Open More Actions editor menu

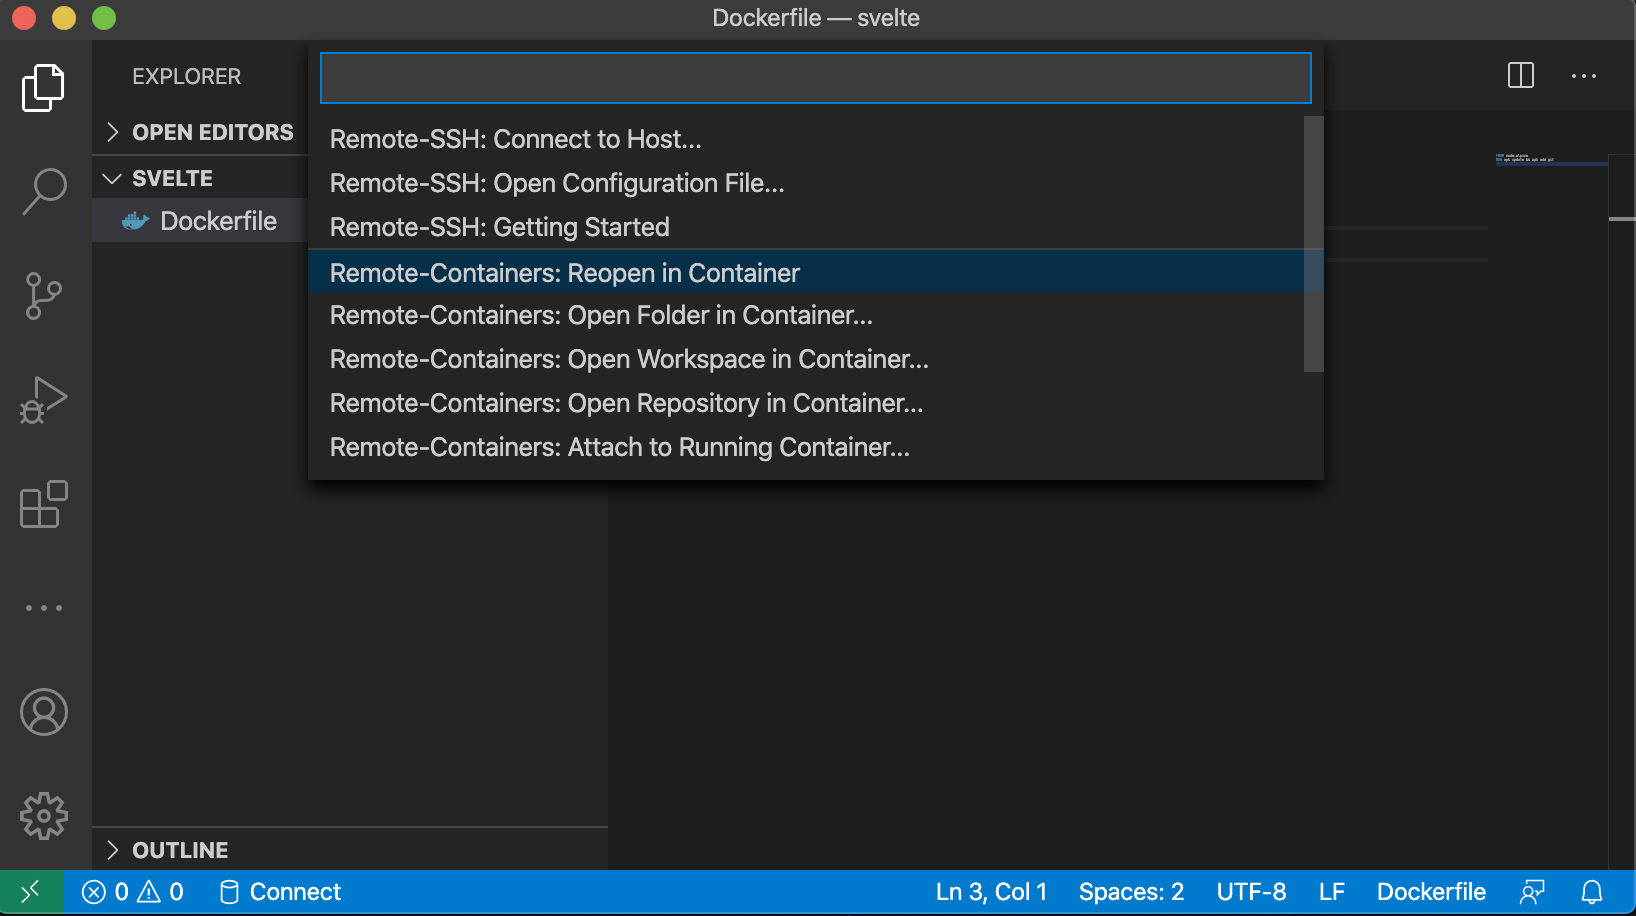point(1584,75)
